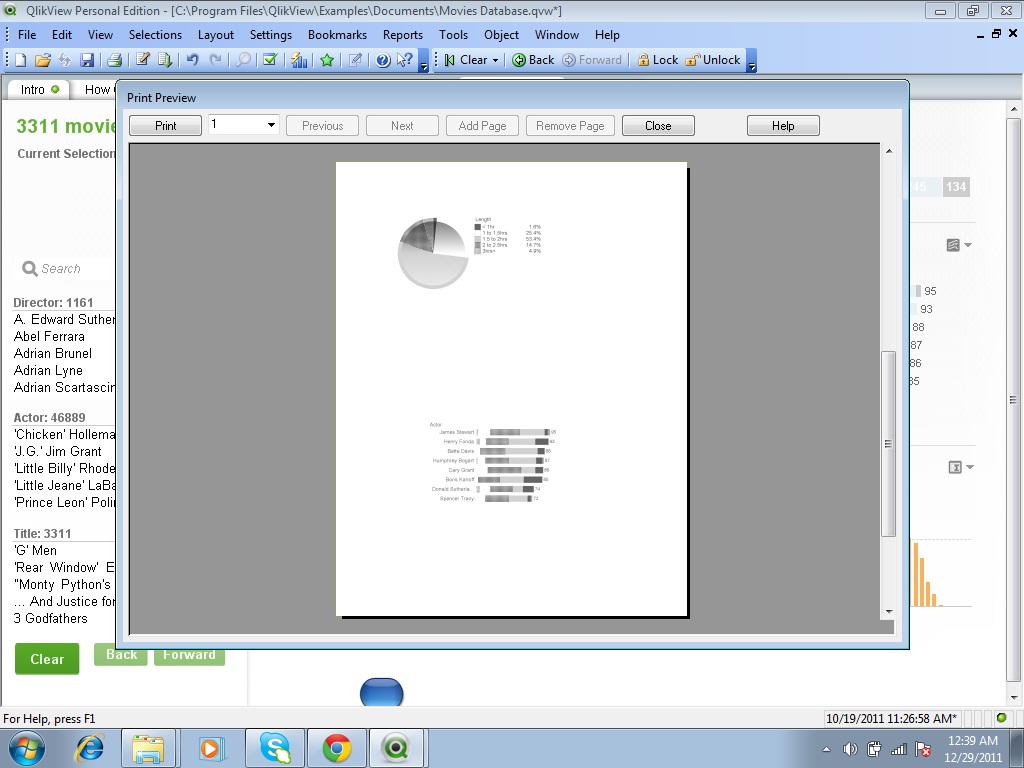
Task: Open Quick Chart wizard bar-chart icon
Action: (298, 60)
